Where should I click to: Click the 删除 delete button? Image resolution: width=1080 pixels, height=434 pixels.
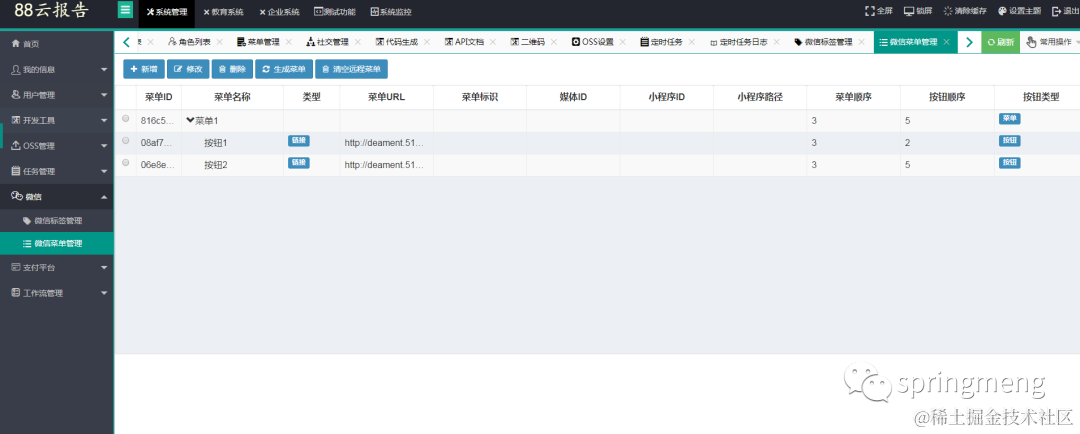click(232, 69)
